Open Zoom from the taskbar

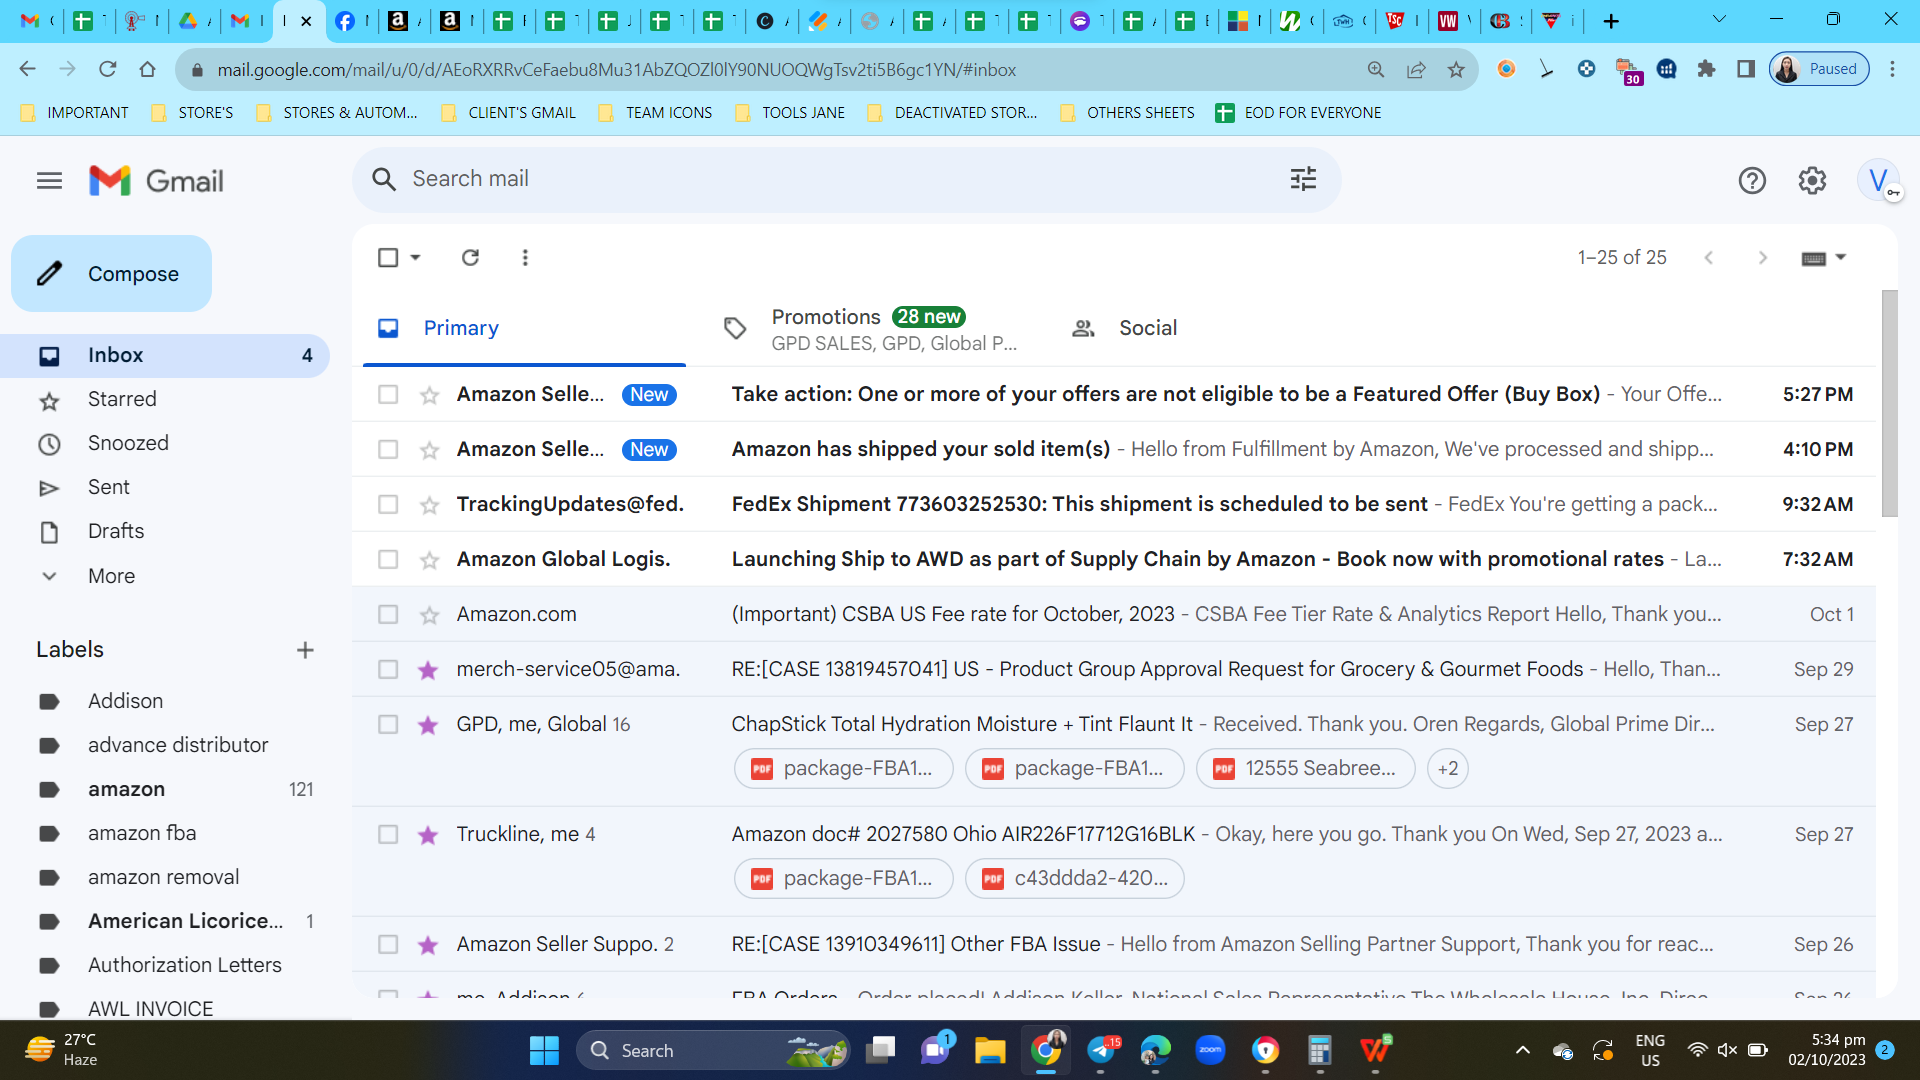[1210, 1051]
